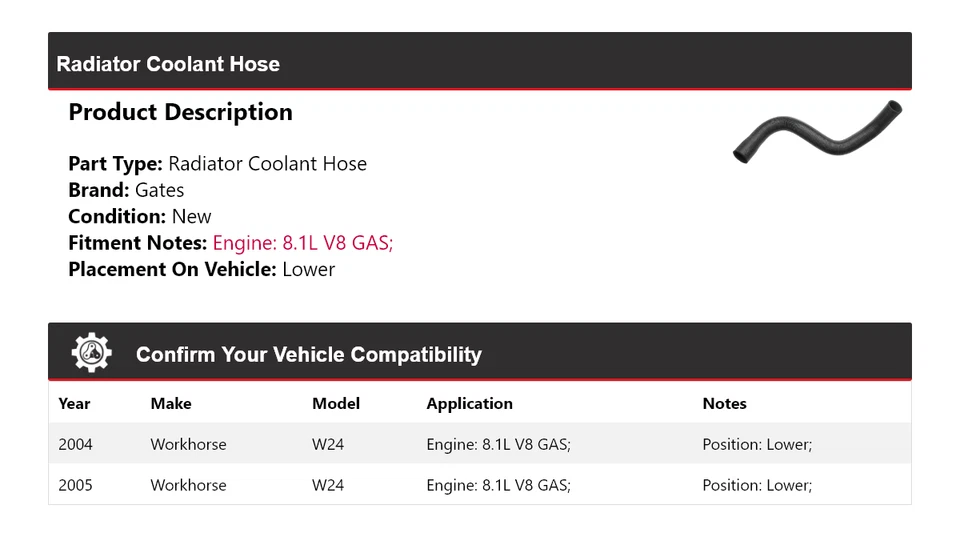Click the Radiator Coolant Hose header title
Screen dimensions: 960x537
pos(168,64)
